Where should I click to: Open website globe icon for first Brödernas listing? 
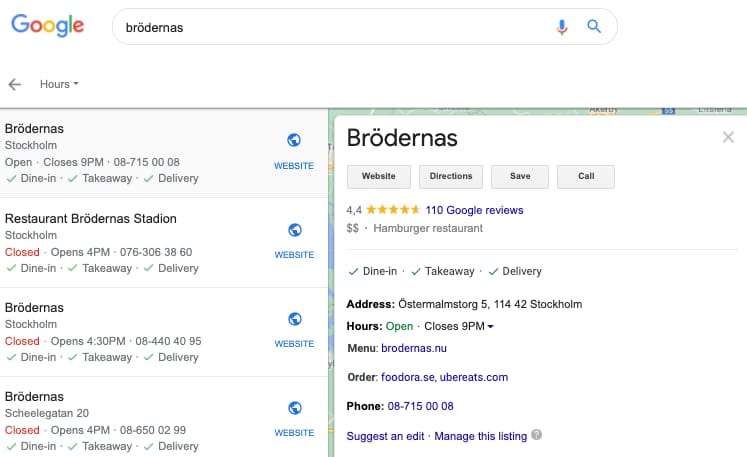tap(294, 140)
